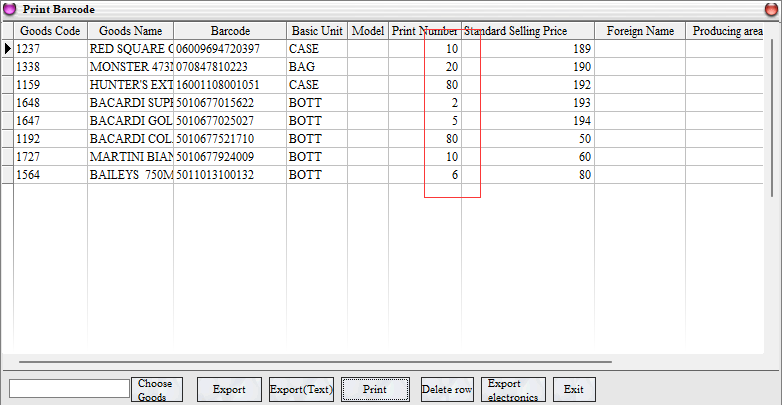The height and width of the screenshot is (405, 782).
Task: Click the Export electronics button
Action: 513,389
